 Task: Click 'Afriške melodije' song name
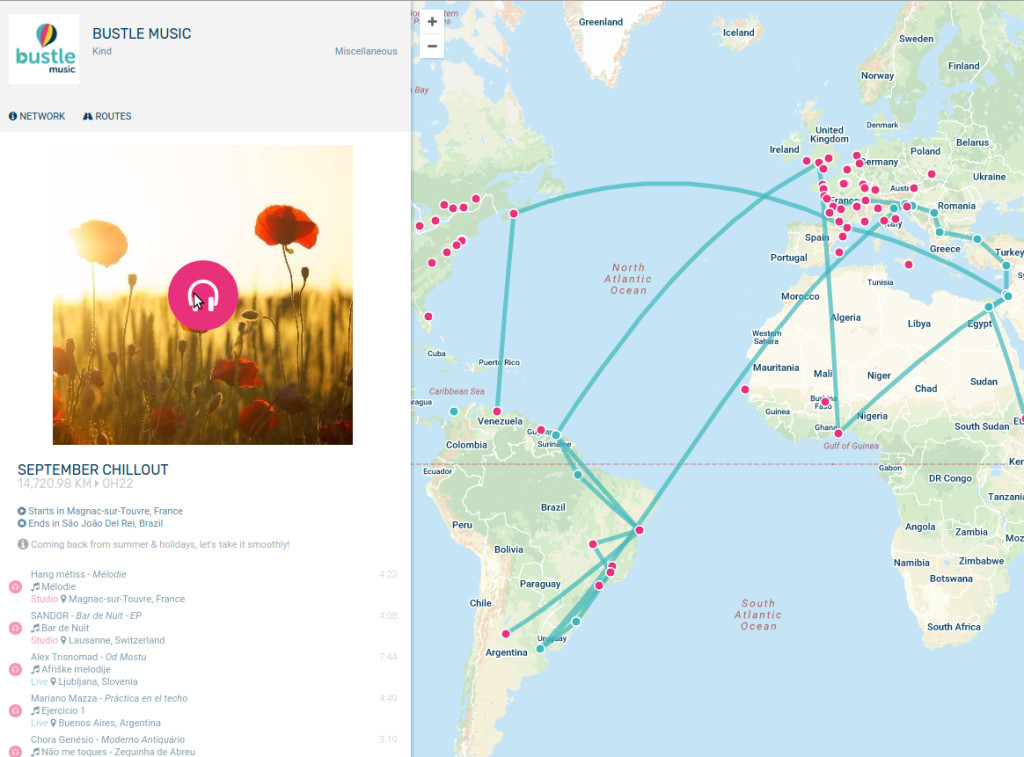tap(76, 669)
